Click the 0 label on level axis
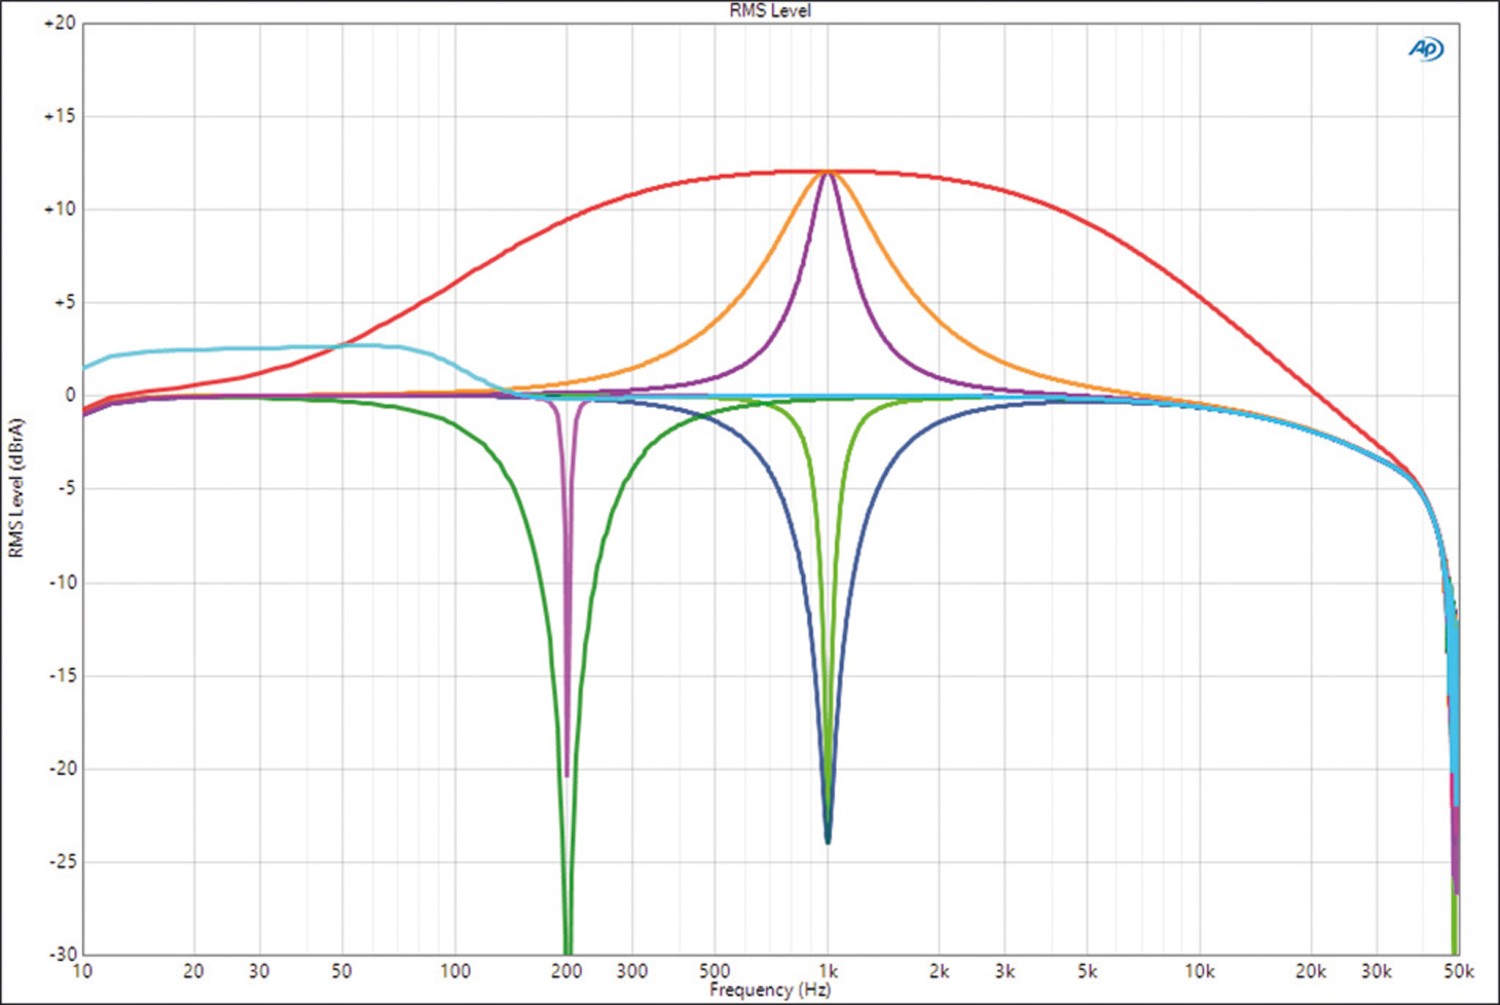Screen dimensions: 1500x1005 click(x=70, y=395)
